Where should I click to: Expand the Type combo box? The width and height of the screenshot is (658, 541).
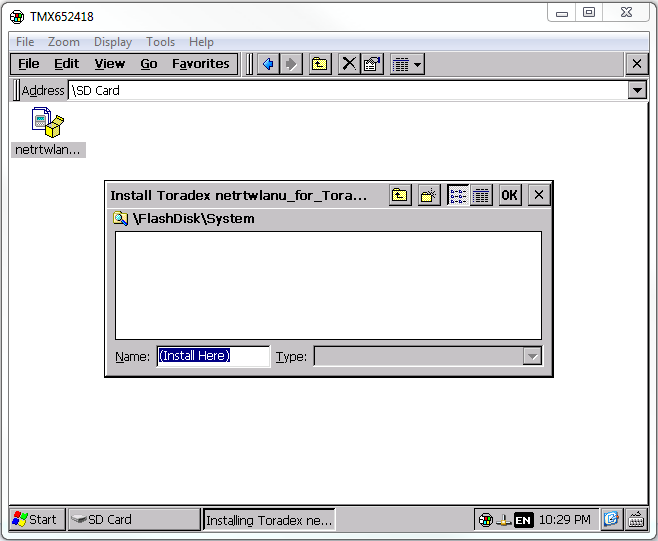pos(532,356)
